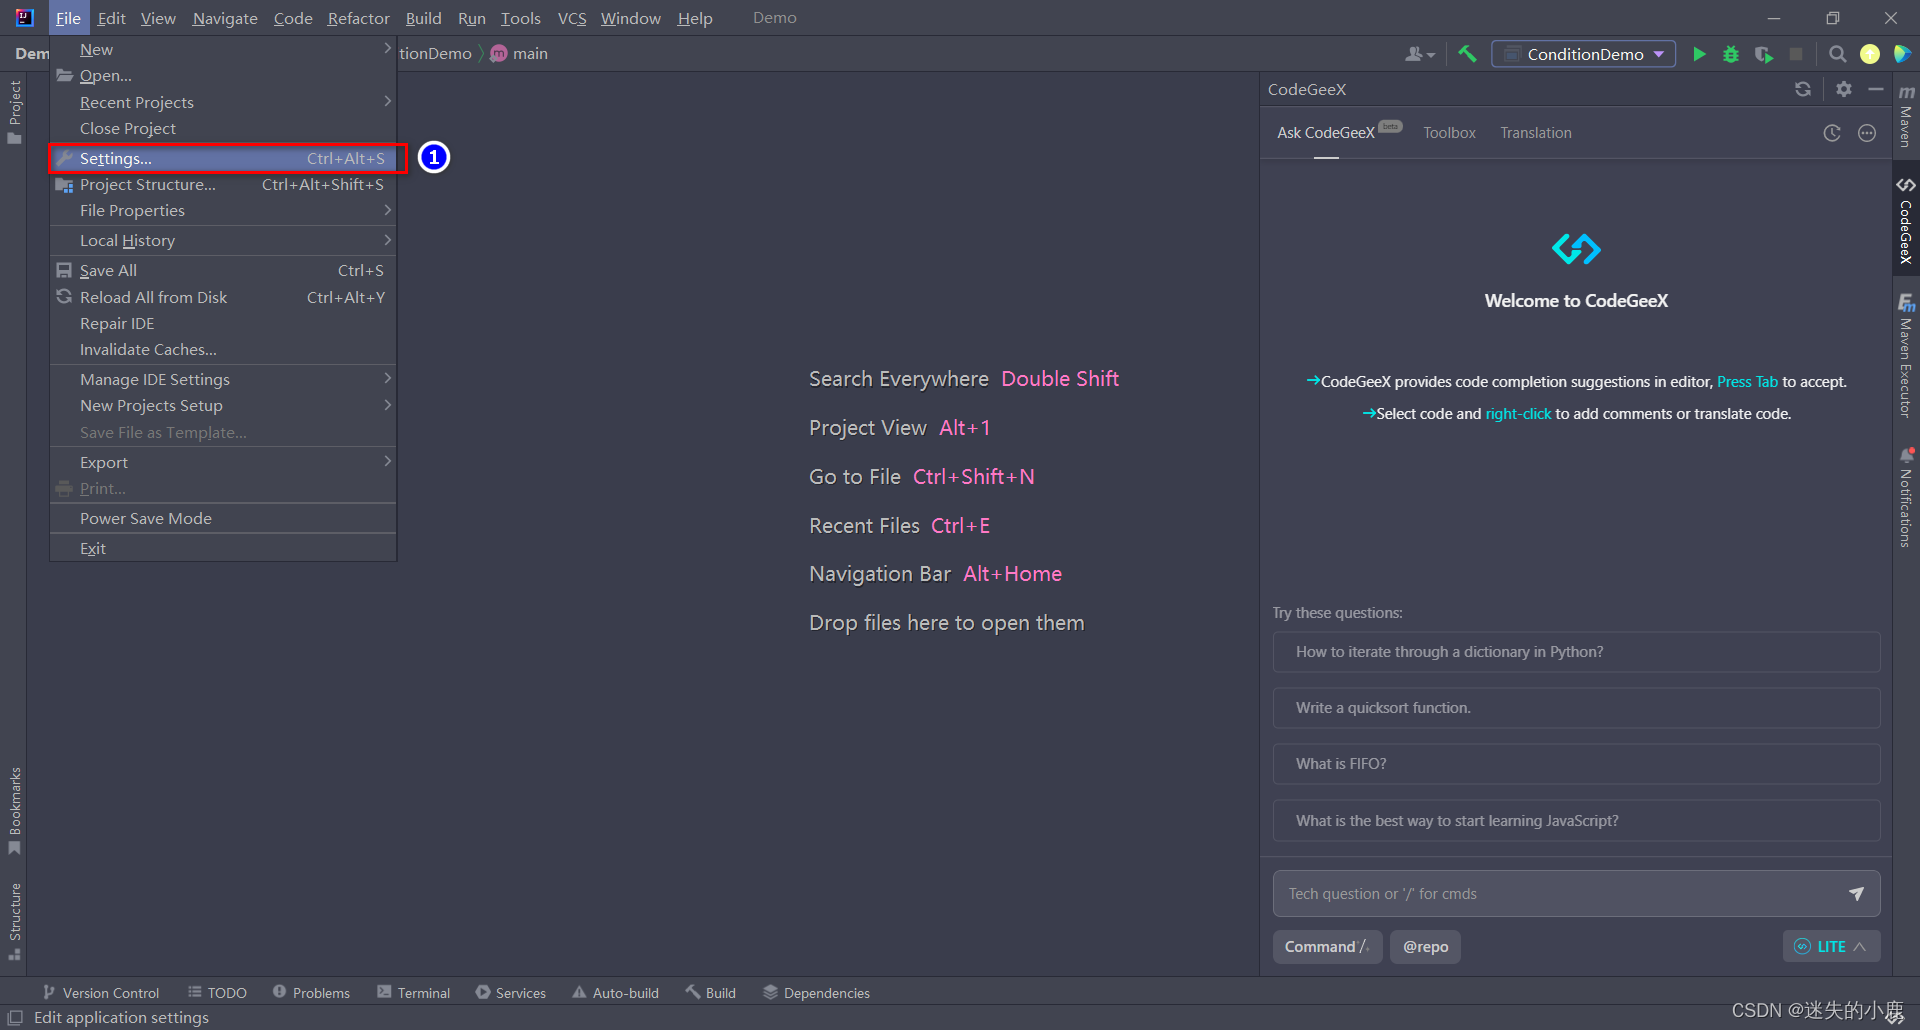Open the Notifications sidebar tab
This screenshot has width=1920, height=1030.
(1906, 498)
